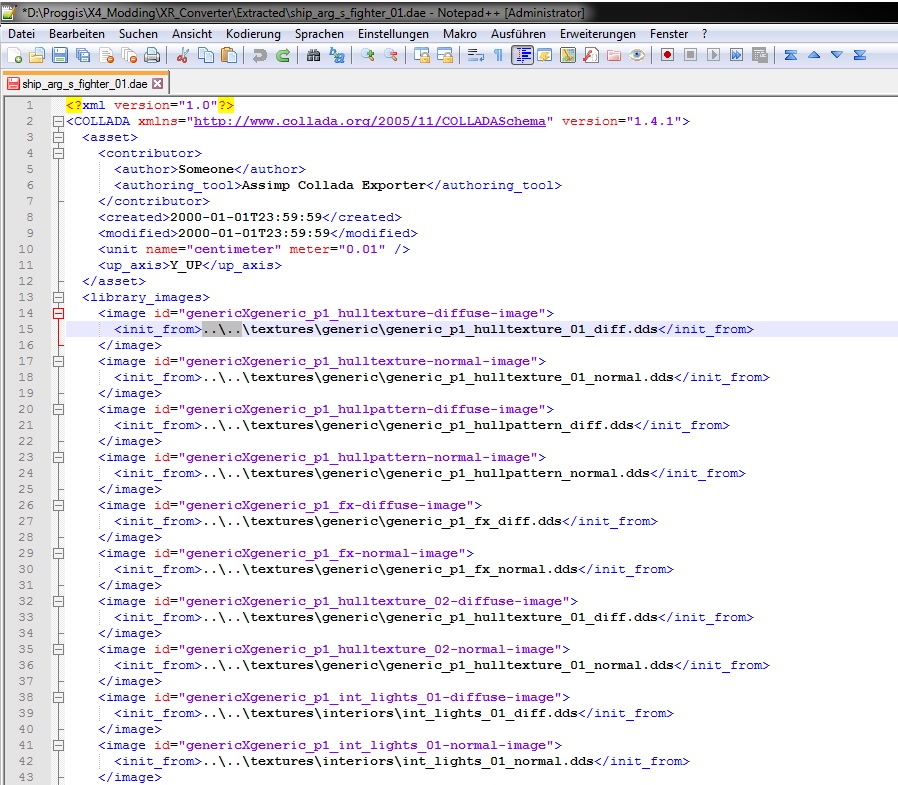The width and height of the screenshot is (898, 785).
Task: Show all characters pilcrow icon
Action: (x=498, y=56)
